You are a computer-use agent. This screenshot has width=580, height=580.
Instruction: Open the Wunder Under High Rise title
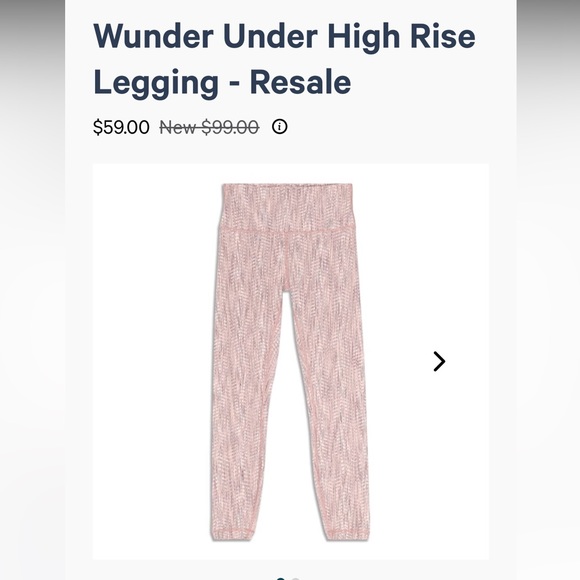[284, 36]
